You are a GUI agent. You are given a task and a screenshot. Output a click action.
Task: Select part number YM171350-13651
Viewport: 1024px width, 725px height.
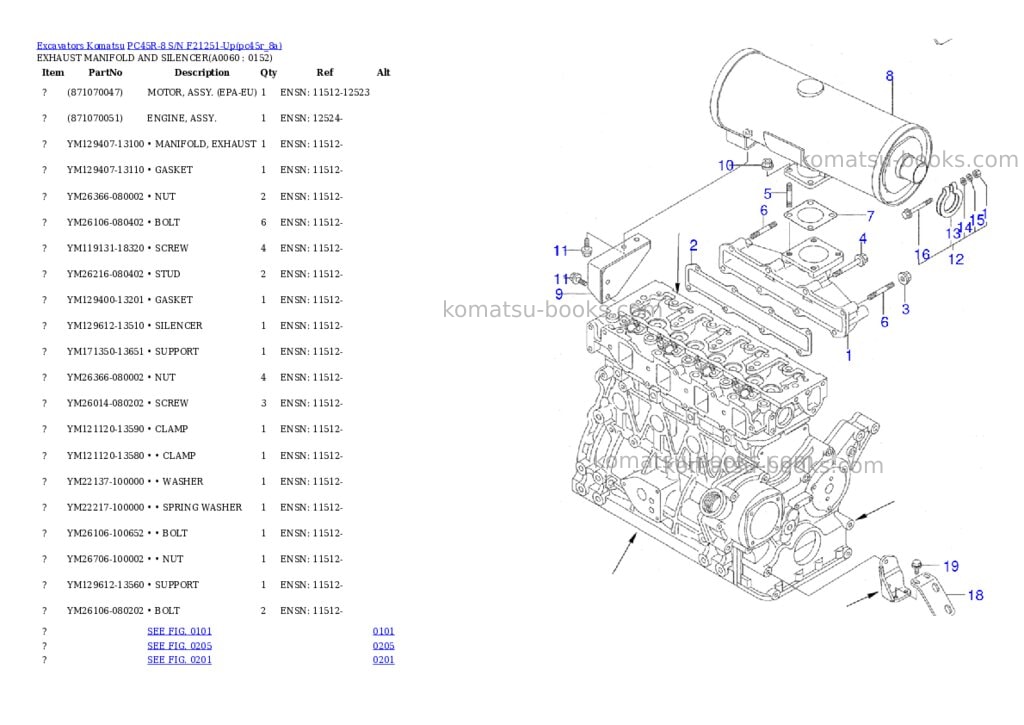coord(105,351)
